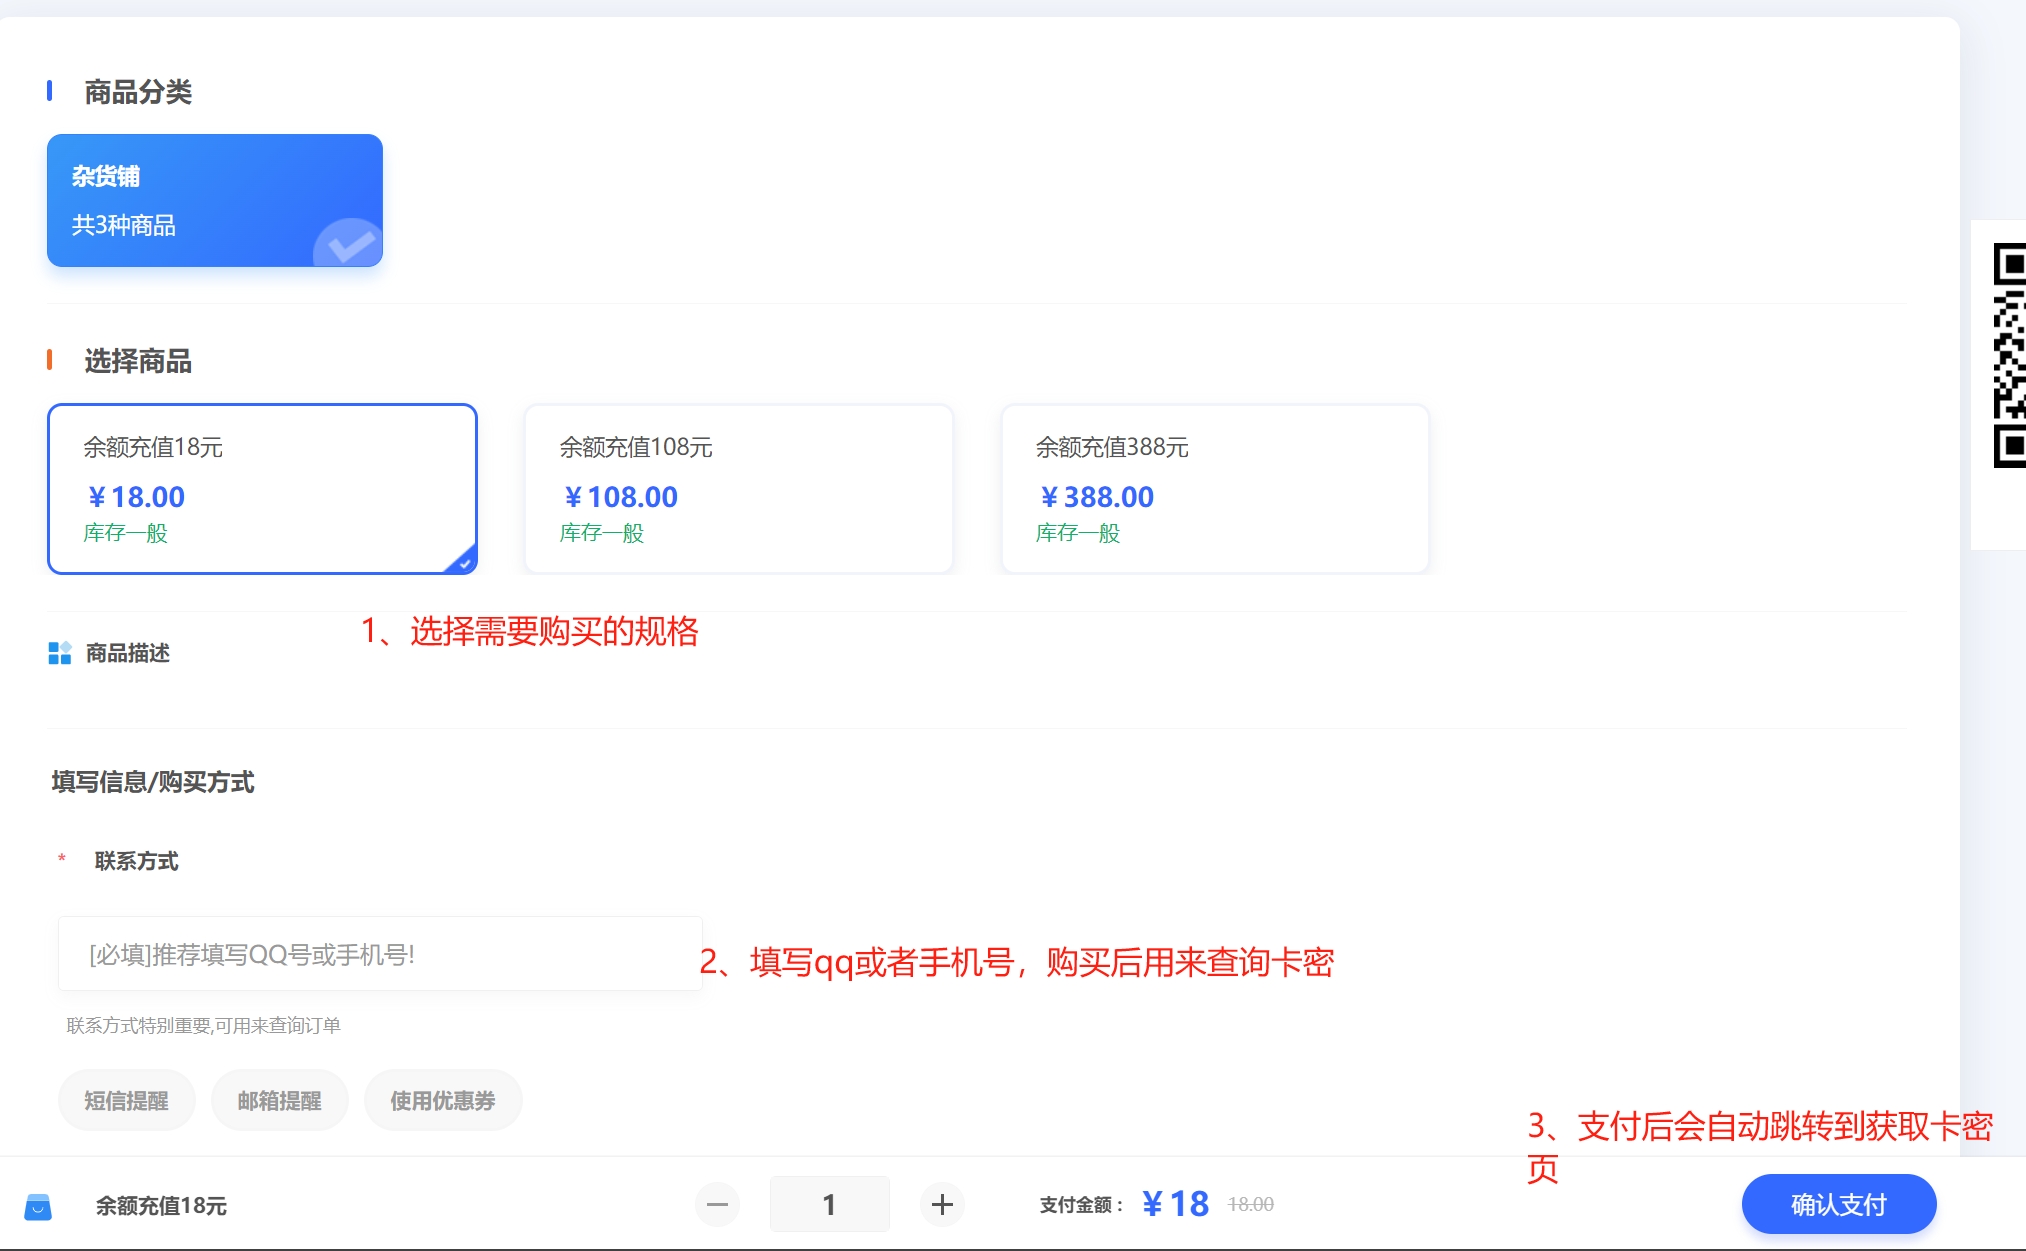Click the 共3种商品 text
2026x1251 pixels.
[124, 225]
